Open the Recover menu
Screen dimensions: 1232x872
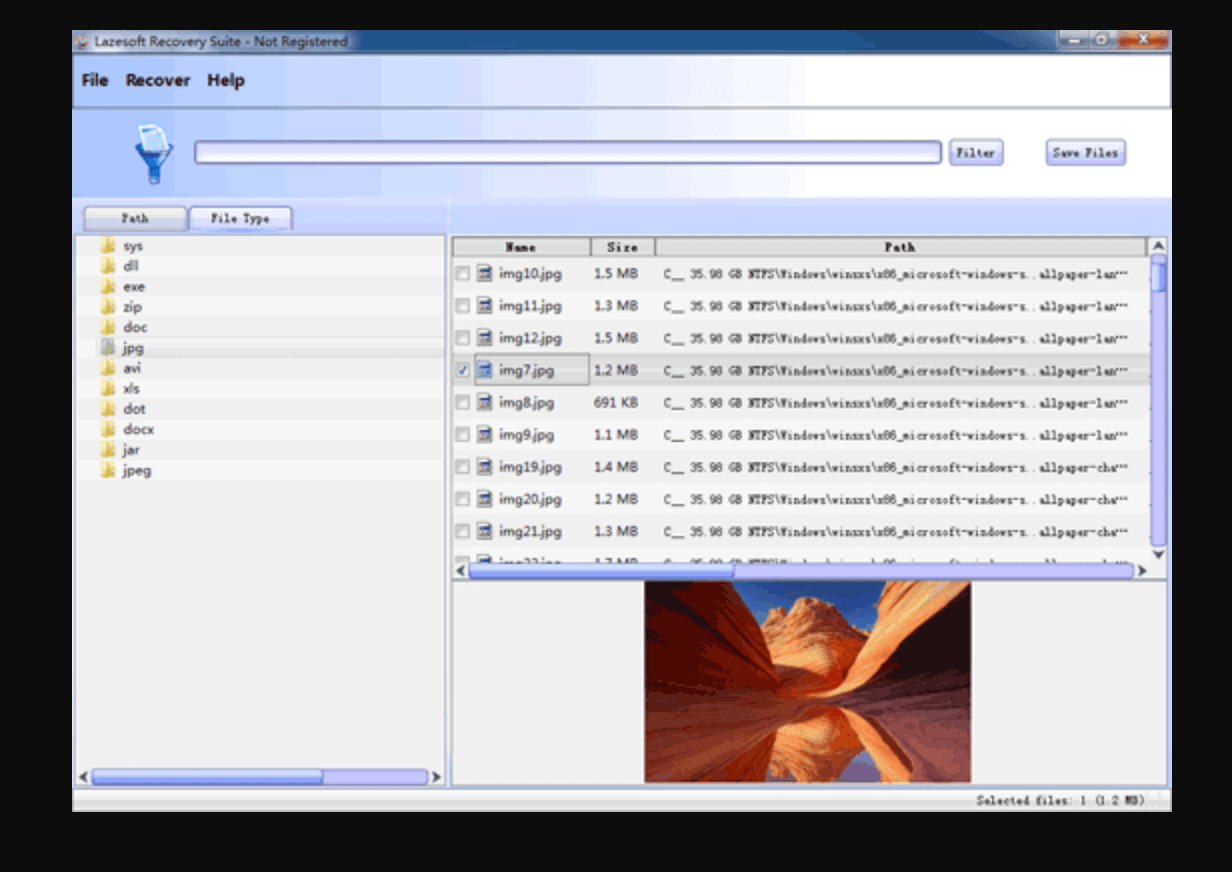point(157,80)
